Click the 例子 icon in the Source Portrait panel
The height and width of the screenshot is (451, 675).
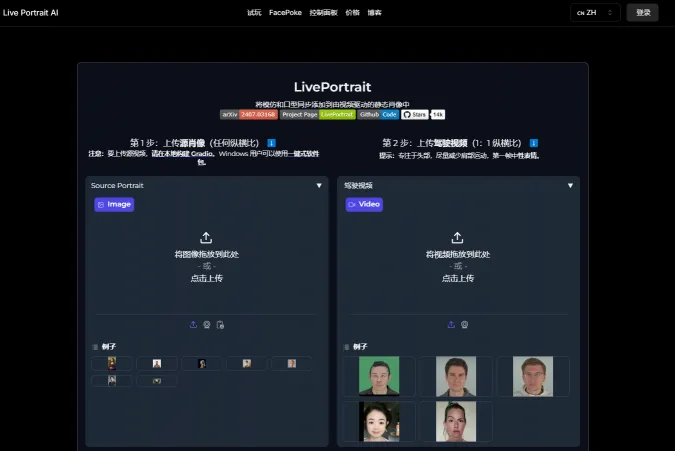95,347
